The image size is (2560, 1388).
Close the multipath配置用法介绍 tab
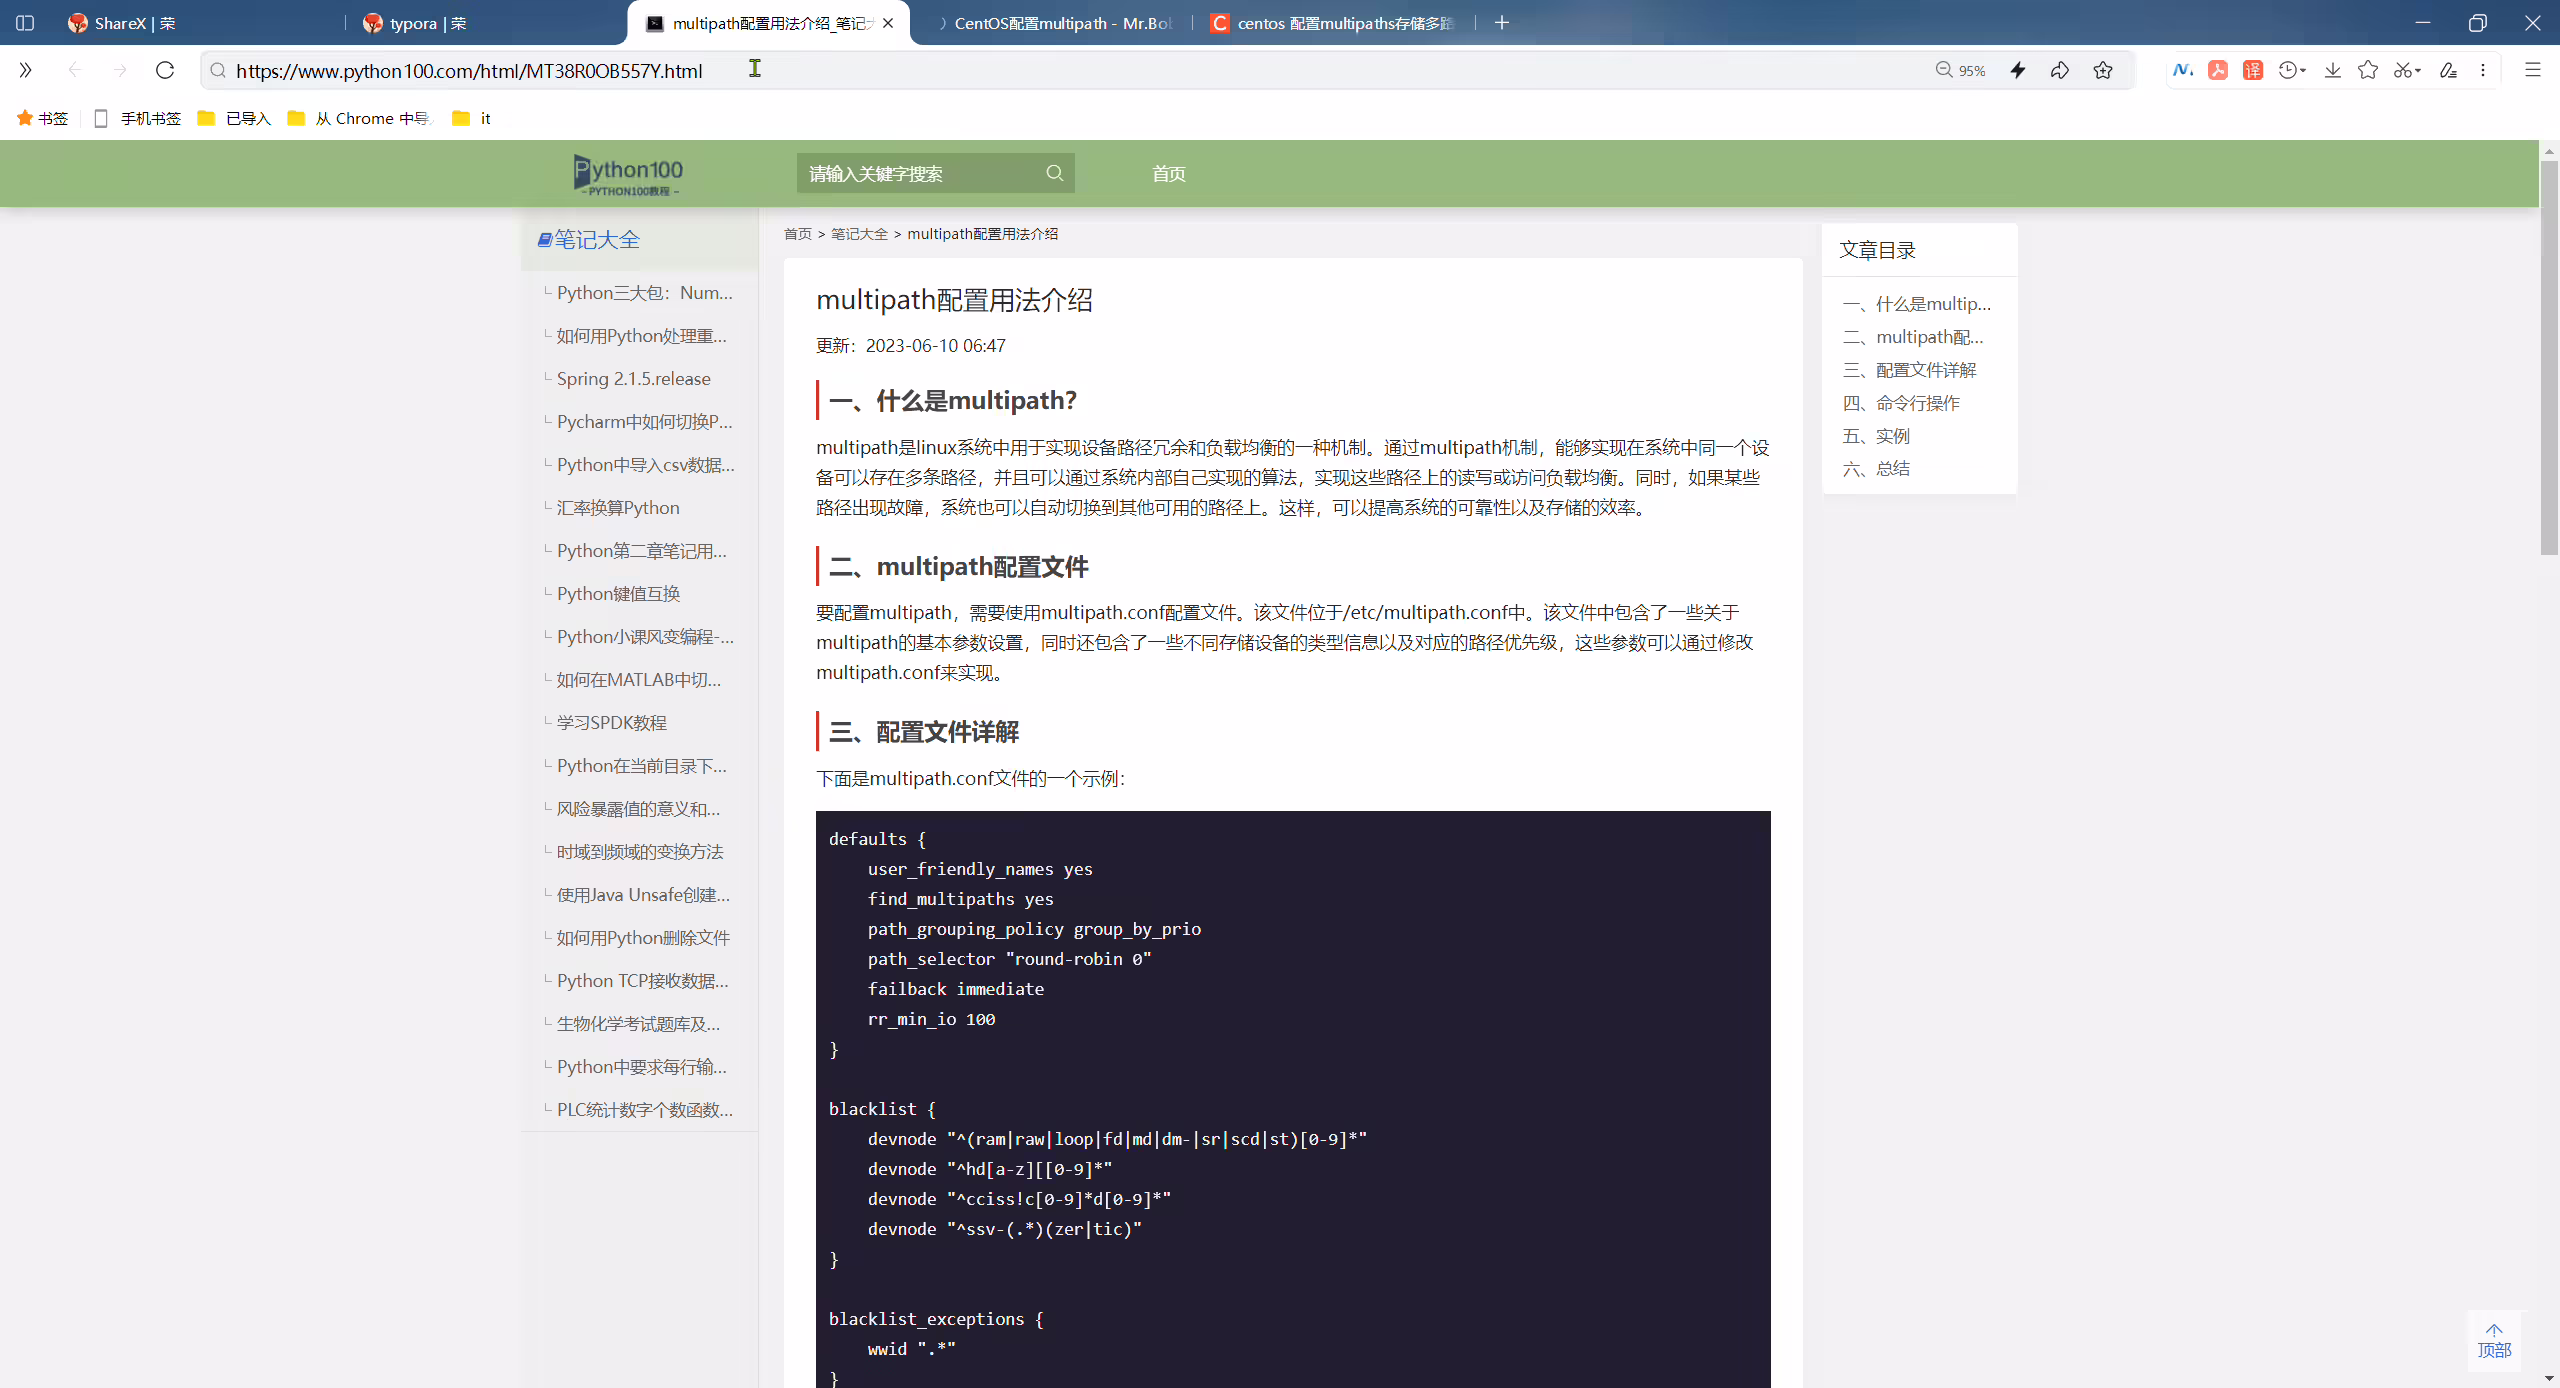pyautogui.click(x=888, y=23)
